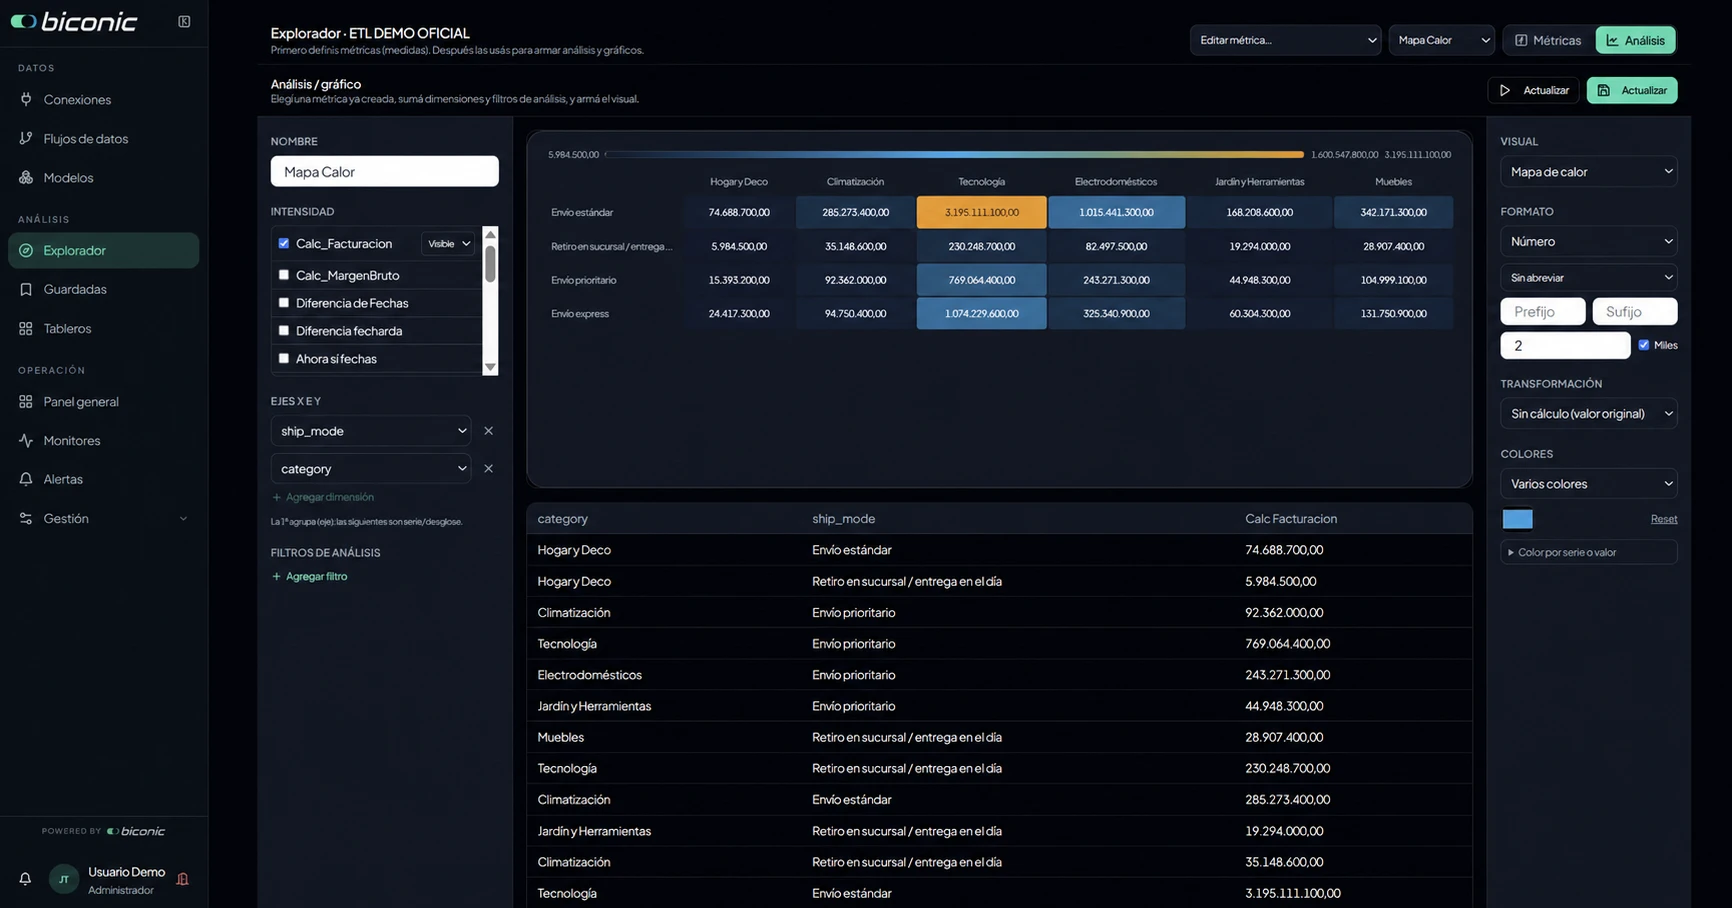The width and height of the screenshot is (1732, 908).
Task: Click the Nombre field containing Mapa Calor
Action: click(x=384, y=171)
